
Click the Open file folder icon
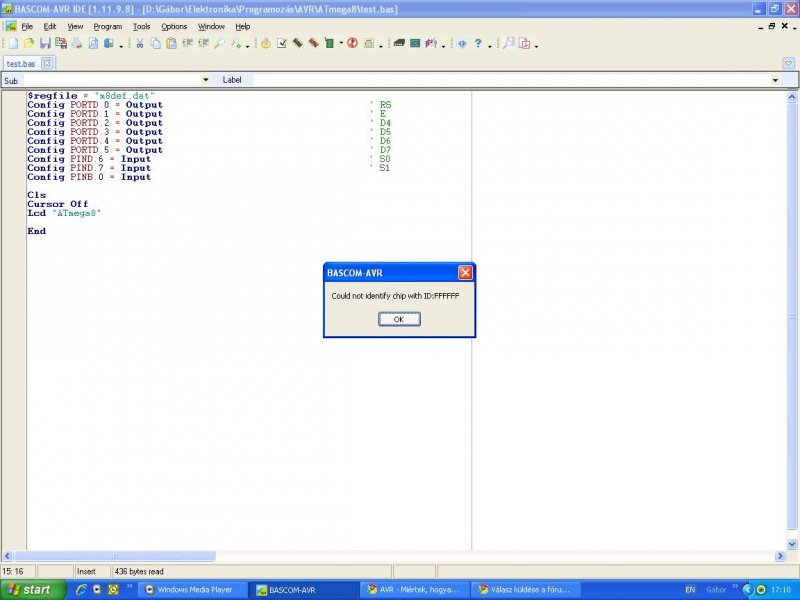click(x=29, y=43)
